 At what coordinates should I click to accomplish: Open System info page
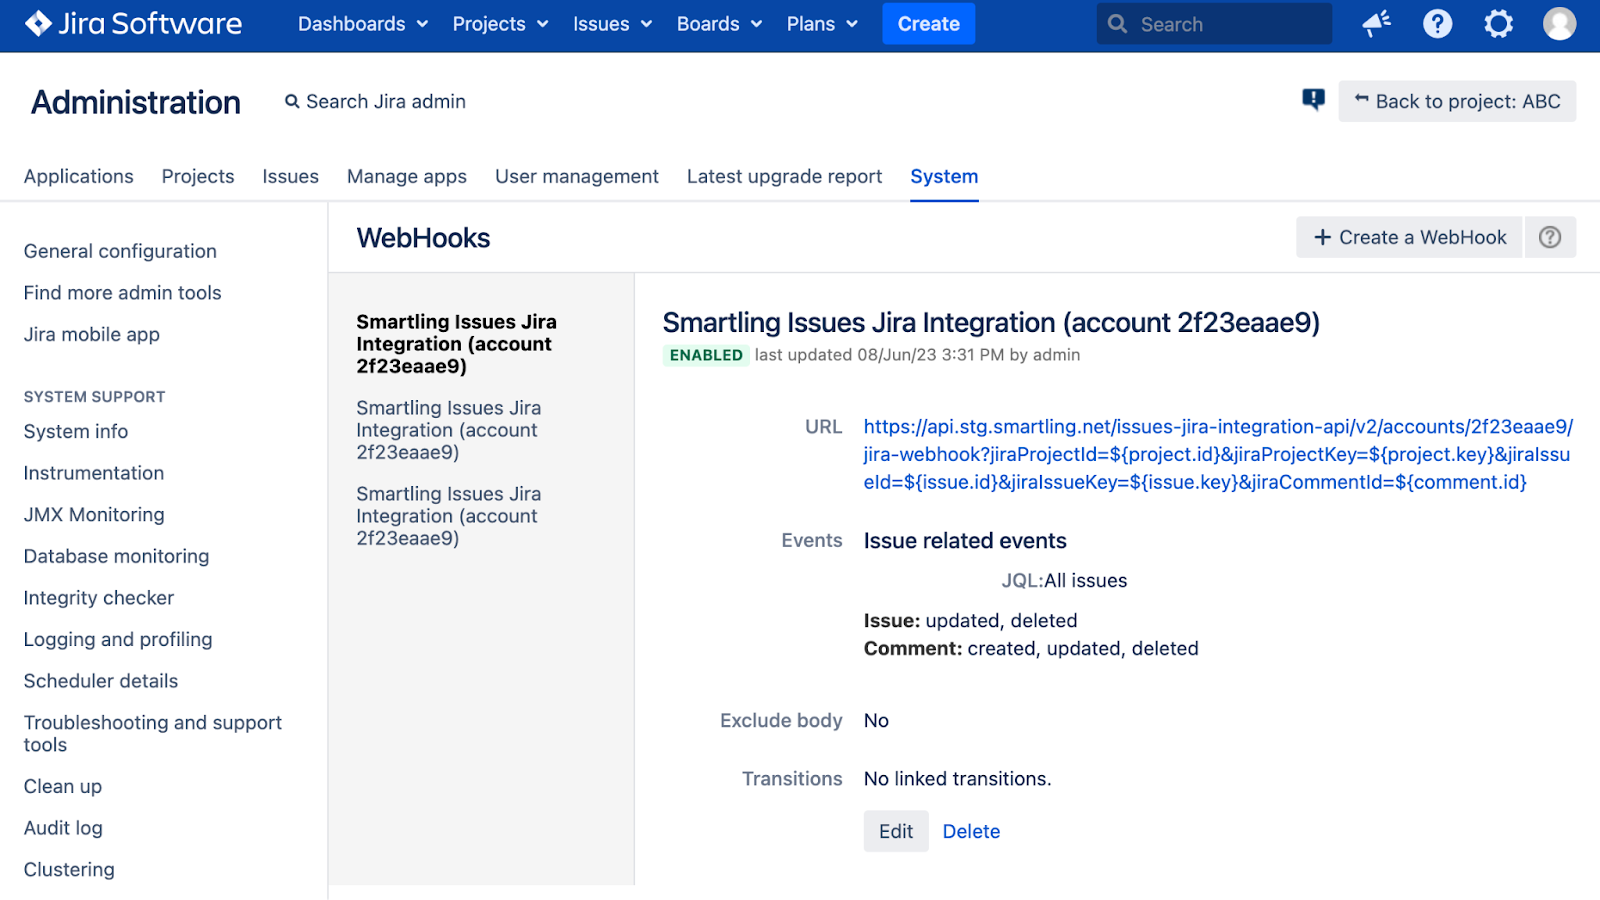[x=76, y=432]
